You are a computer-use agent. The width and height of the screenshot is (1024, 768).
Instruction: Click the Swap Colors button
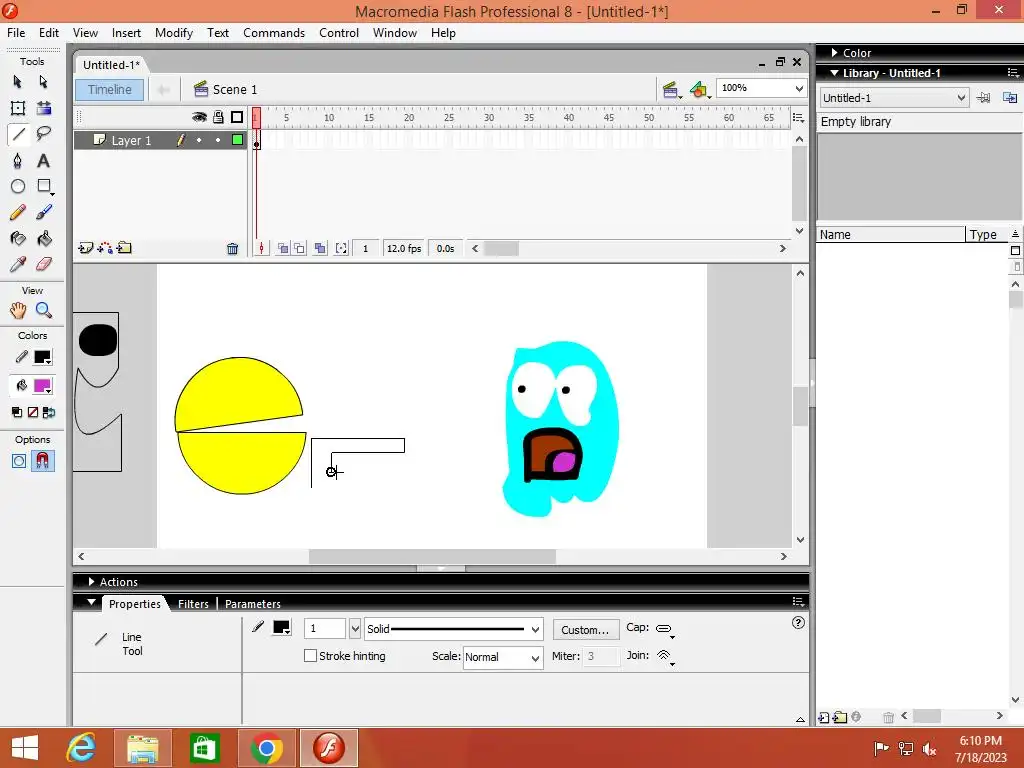point(49,412)
